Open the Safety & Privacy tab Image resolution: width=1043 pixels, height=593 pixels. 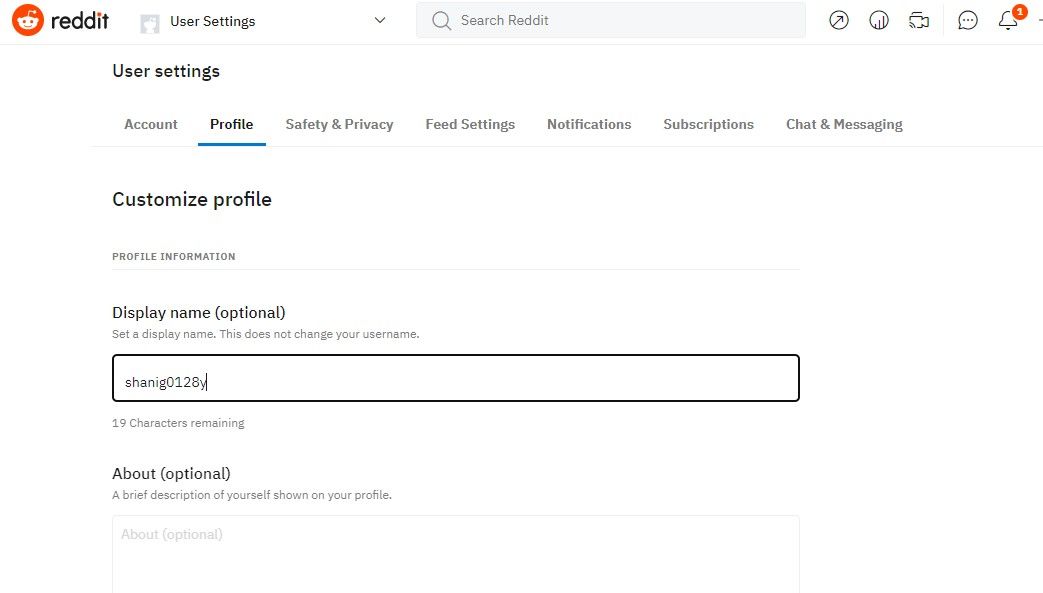click(x=339, y=124)
